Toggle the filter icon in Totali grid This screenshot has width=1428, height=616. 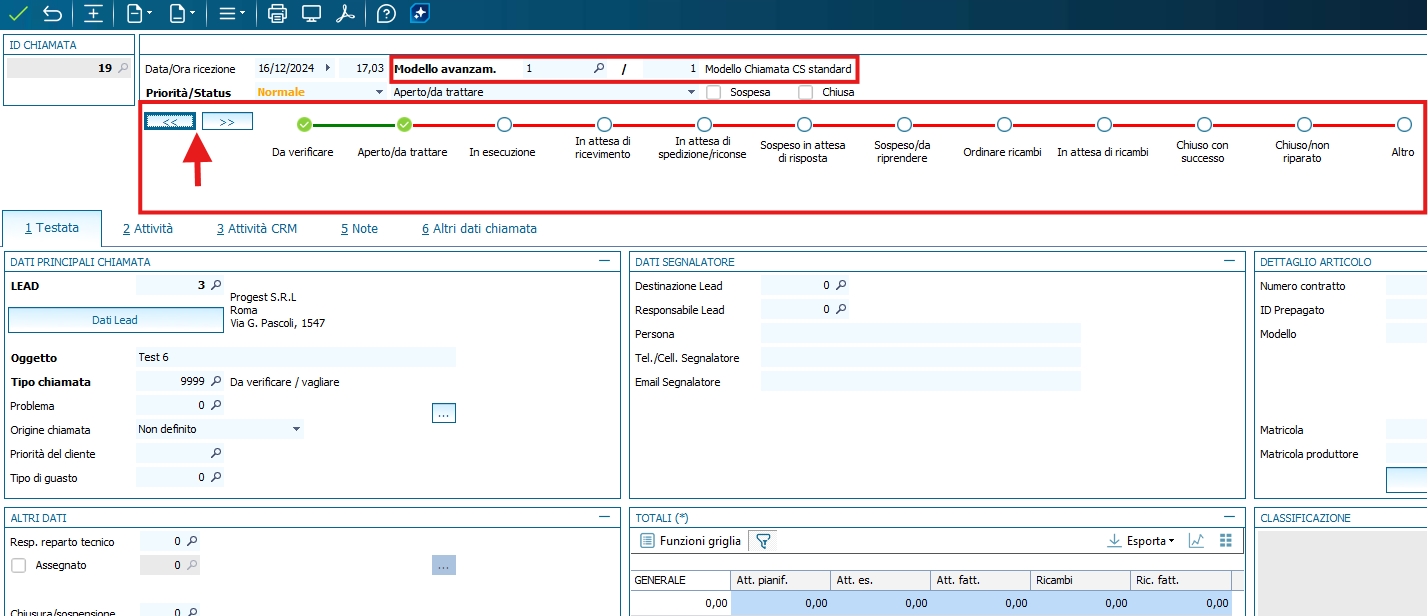pyautogui.click(x=763, y=541)
